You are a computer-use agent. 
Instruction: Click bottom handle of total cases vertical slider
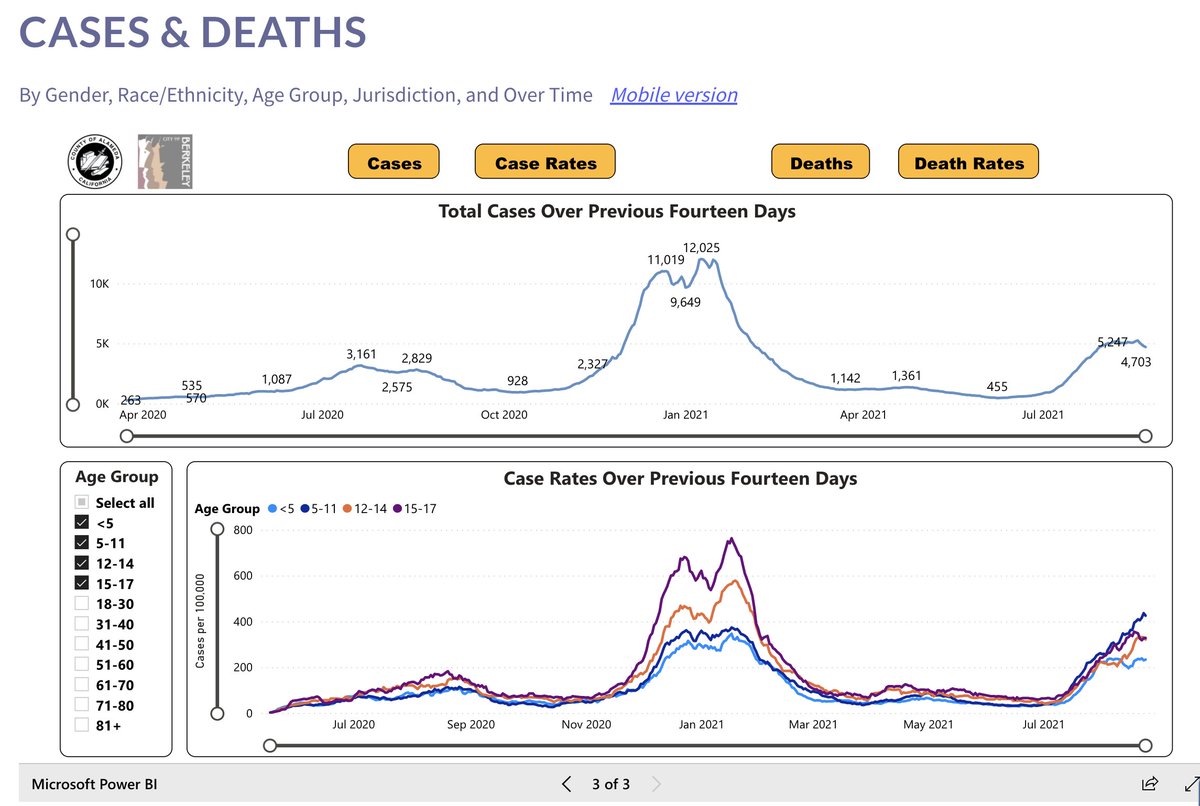[72, 404]
